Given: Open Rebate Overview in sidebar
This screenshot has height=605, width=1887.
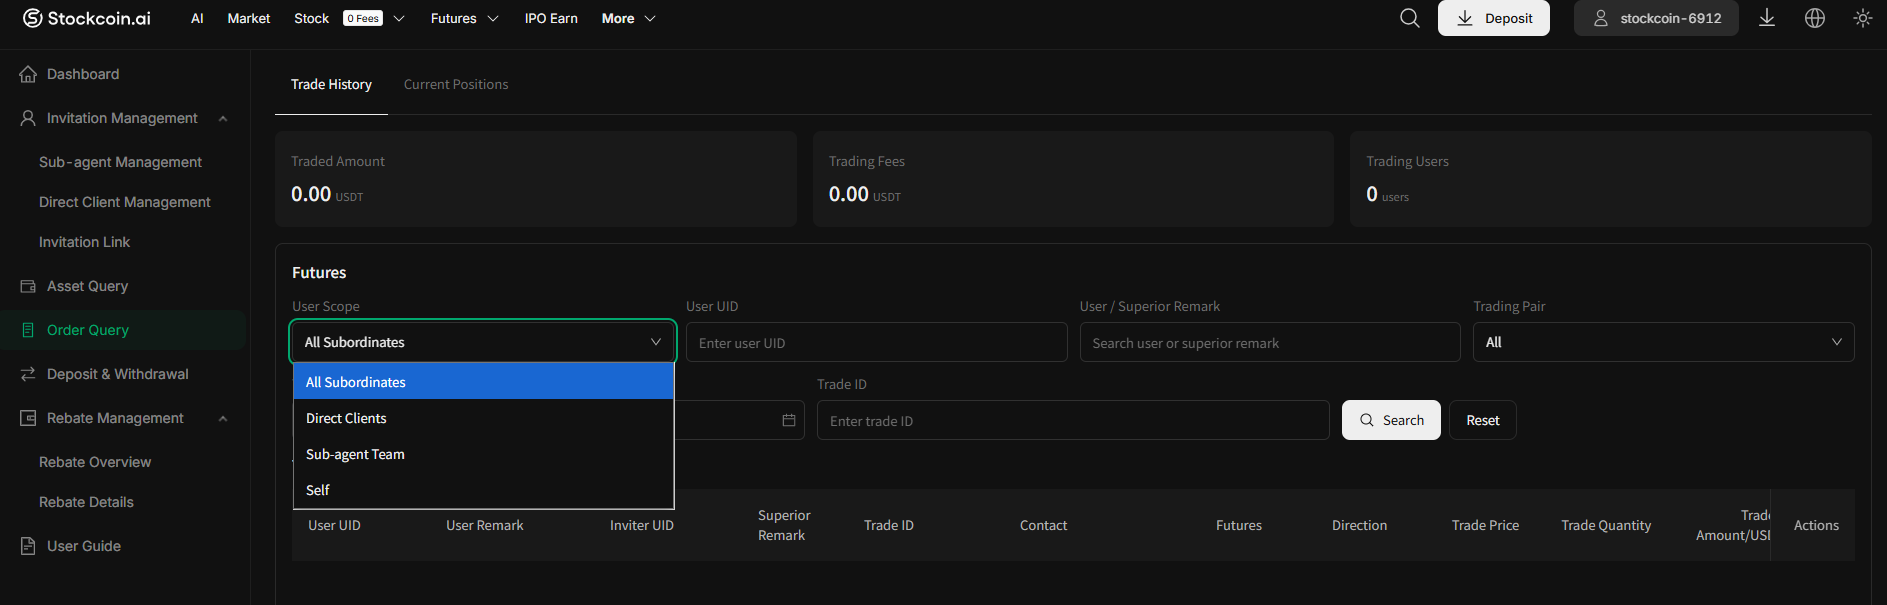Looking at the screenshot, I should click(95, 462).
